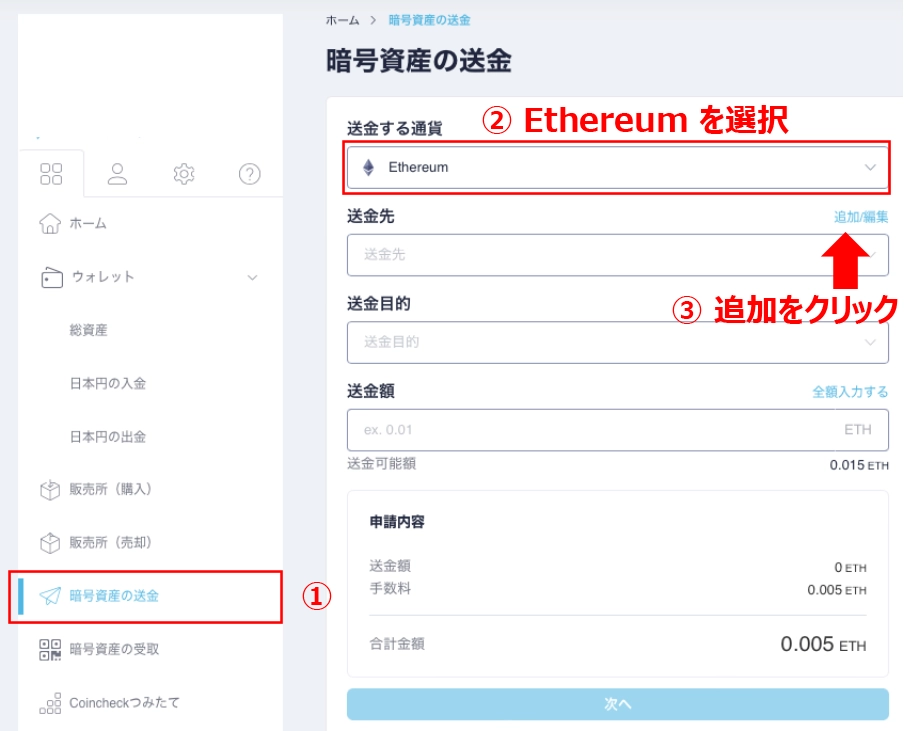This screenshot has height=731, width=913.
Task: Open the 送金目的 purpose dropdown
Action: [617, 342]
